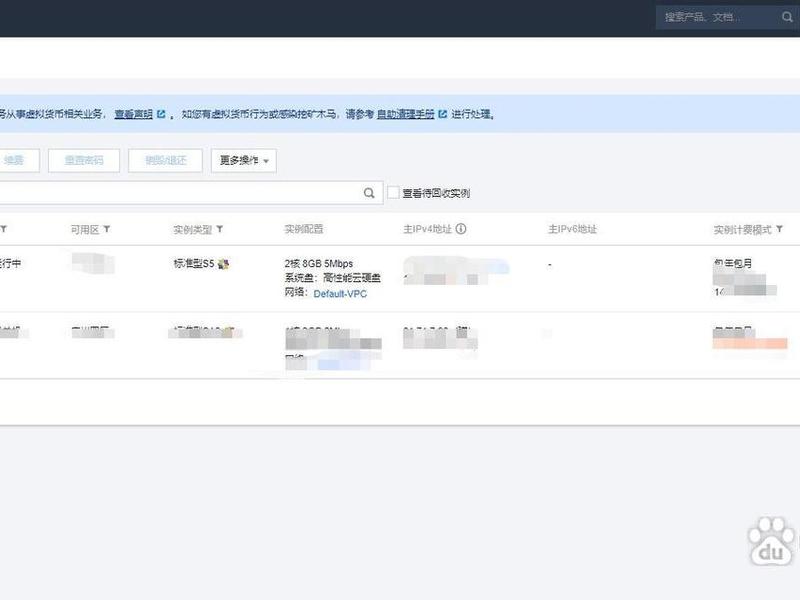The width and height of the screenshot is (800, 600).
Task: Toggle the 查看待回收实例 checkbox
Action: (393, 193)
